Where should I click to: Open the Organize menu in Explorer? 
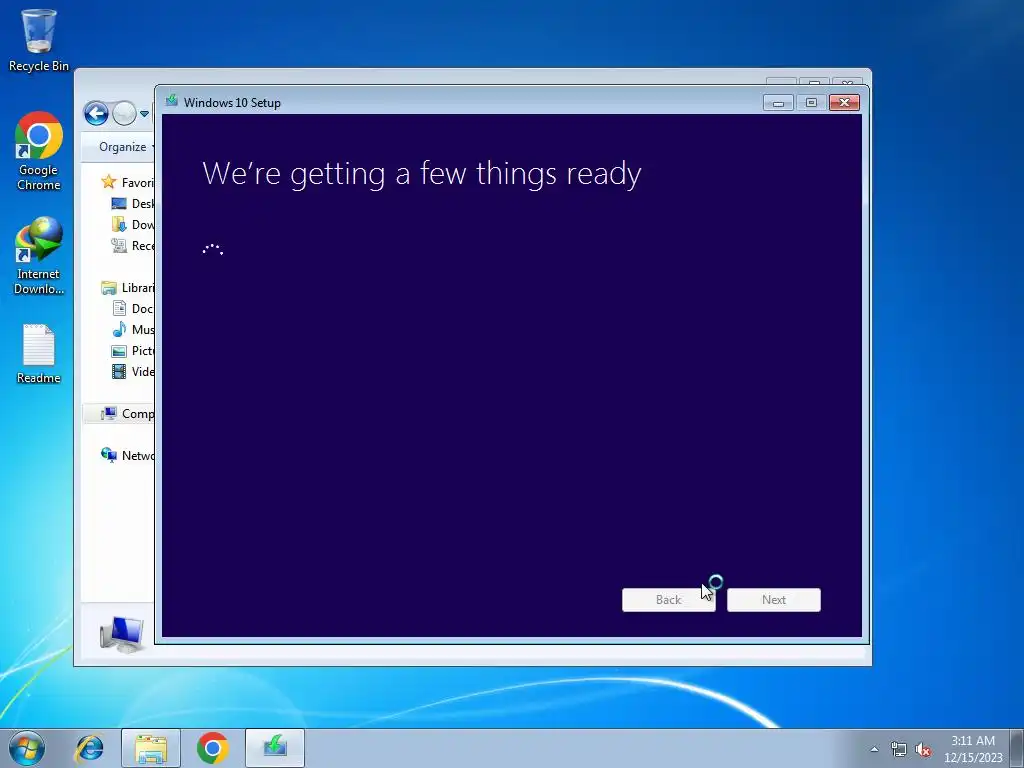[125, 147]
